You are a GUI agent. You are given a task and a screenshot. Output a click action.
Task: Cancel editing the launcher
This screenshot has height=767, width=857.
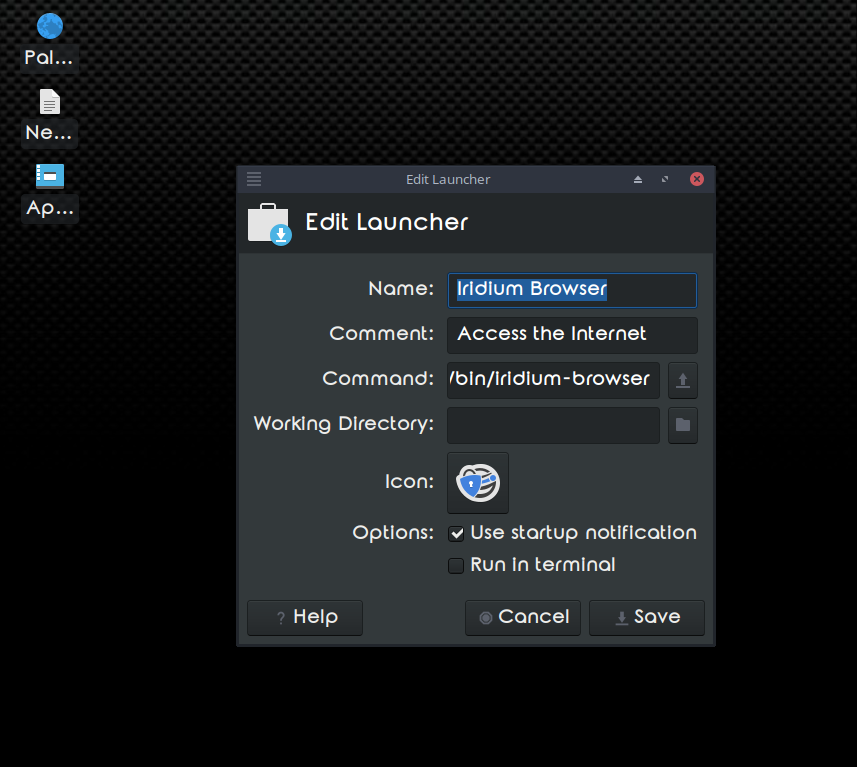point(523,618)
